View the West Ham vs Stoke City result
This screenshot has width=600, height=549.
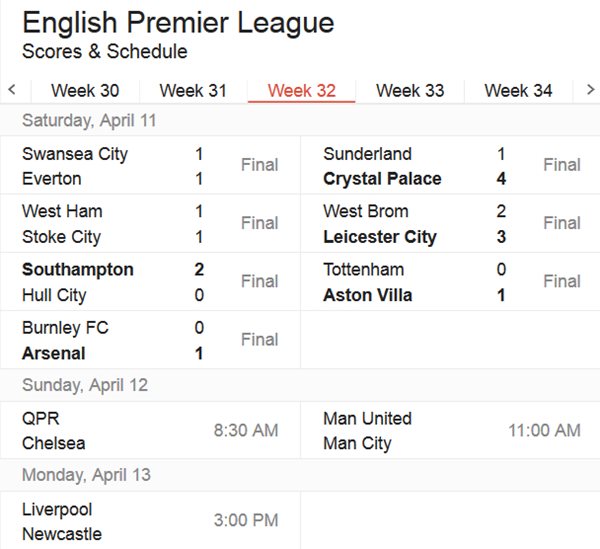pyautogui.click(x=150, y=224)
